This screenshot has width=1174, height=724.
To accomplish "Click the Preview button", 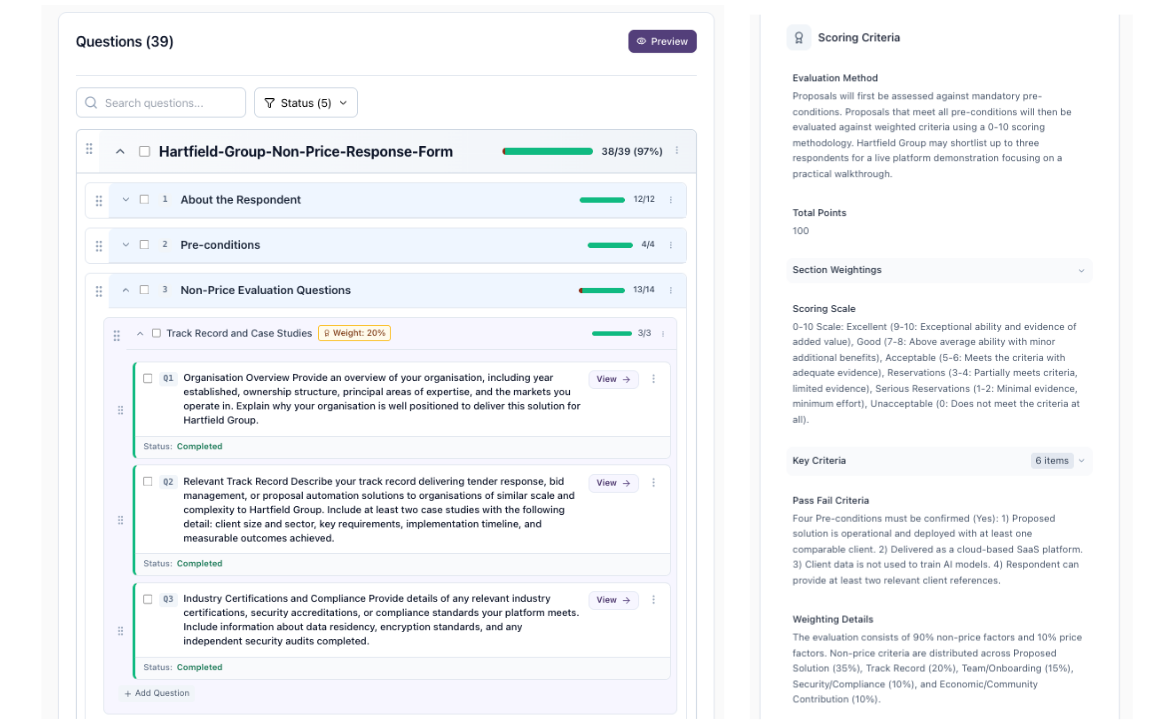I will click(x=662, y=41).
